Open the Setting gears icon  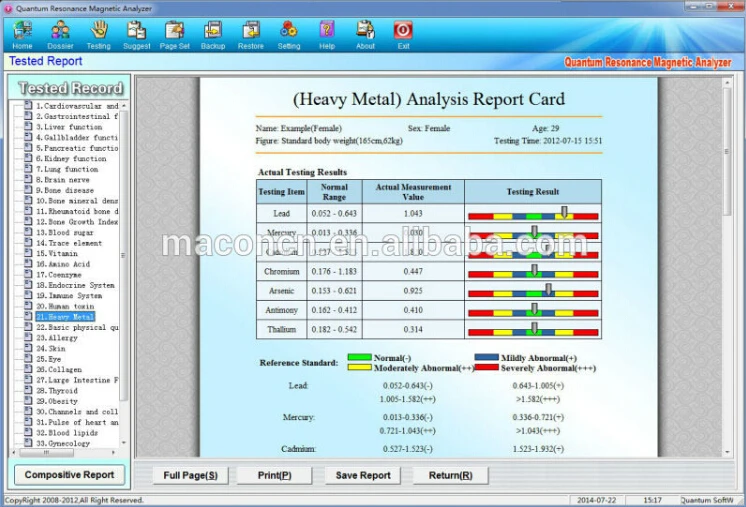(289, 33)
